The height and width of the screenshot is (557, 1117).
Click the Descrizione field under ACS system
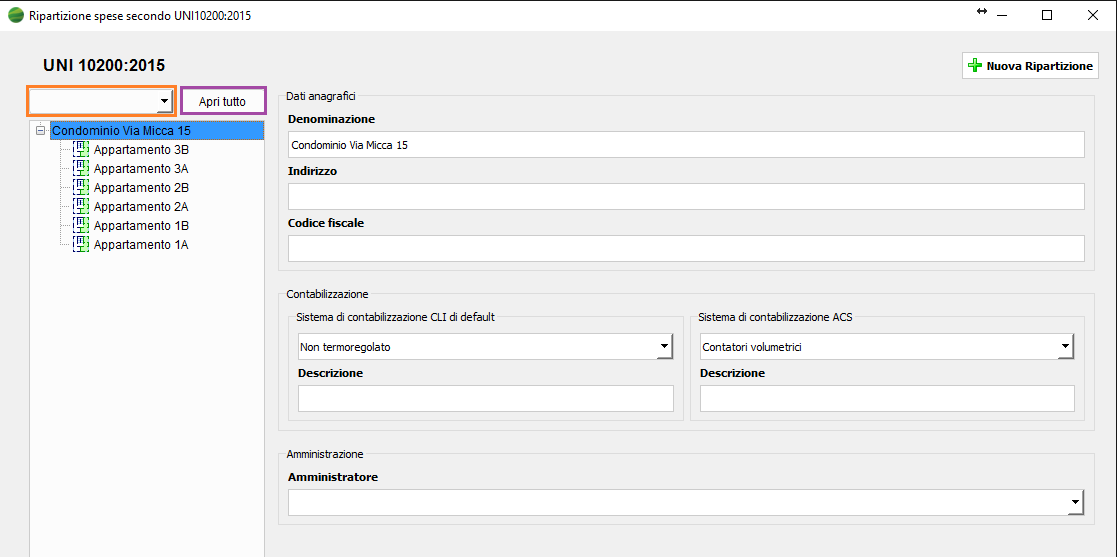pos(886,399)
